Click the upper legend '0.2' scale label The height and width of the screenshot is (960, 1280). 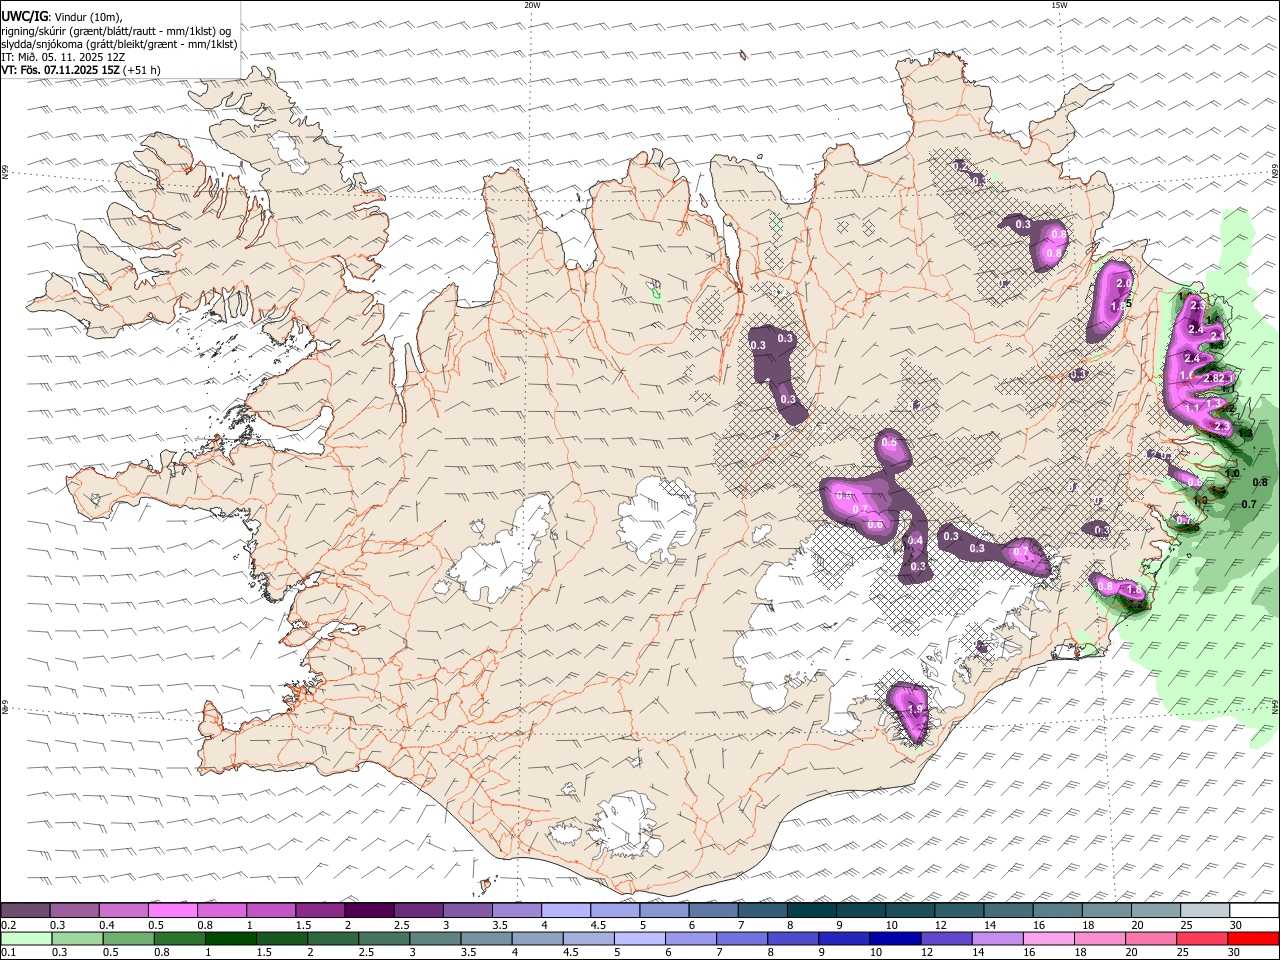9,925
